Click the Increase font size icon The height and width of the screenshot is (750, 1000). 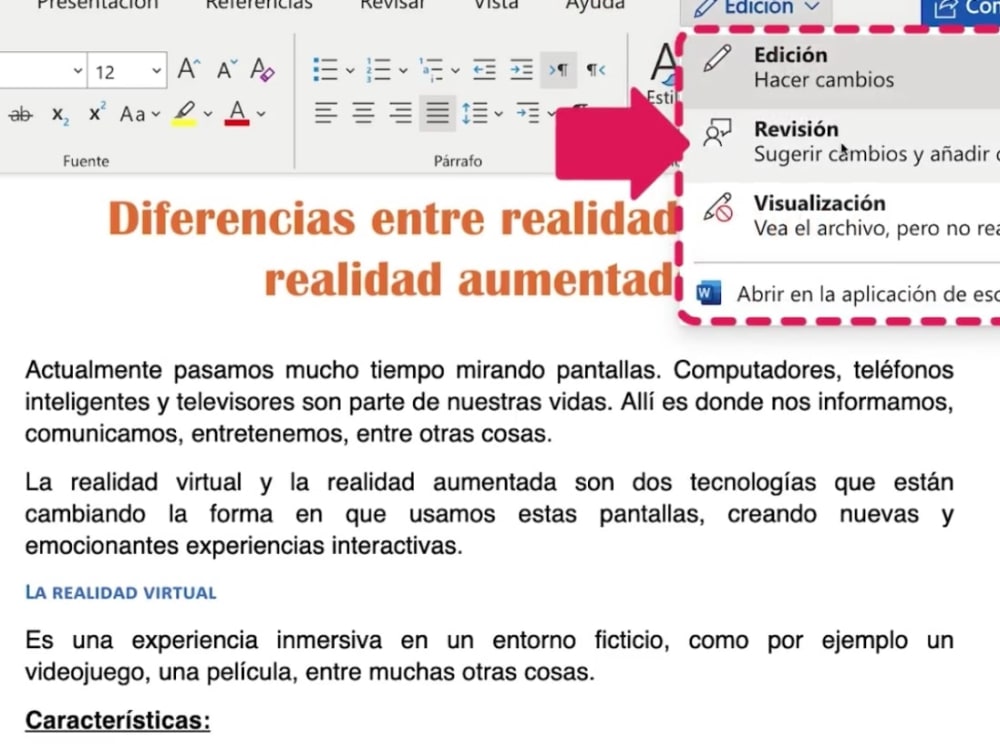[188, 69]
